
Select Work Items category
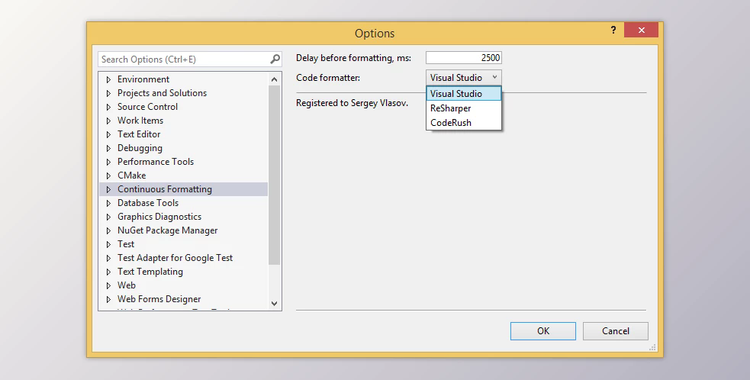pyautogui.click(x=140, y=121)
